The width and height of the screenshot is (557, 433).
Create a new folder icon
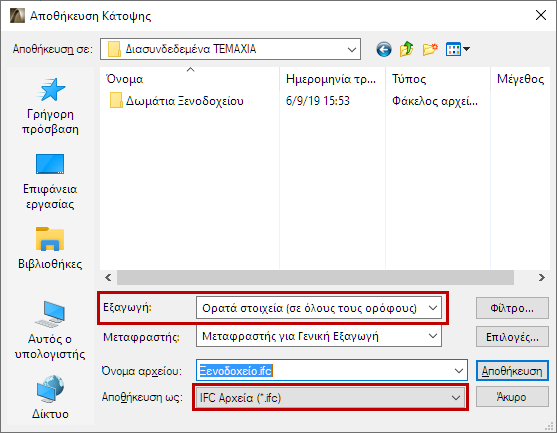click(429, 49)
